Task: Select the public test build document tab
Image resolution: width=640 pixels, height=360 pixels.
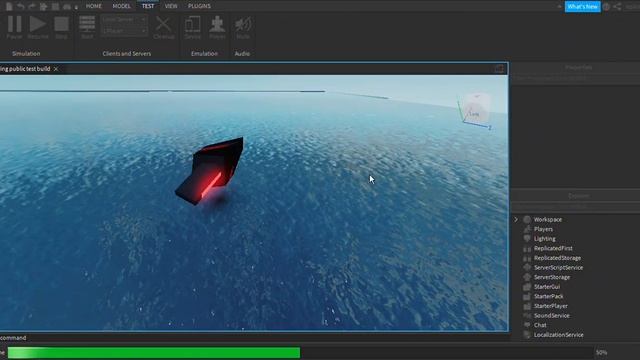Action: (x=25, y=69)
